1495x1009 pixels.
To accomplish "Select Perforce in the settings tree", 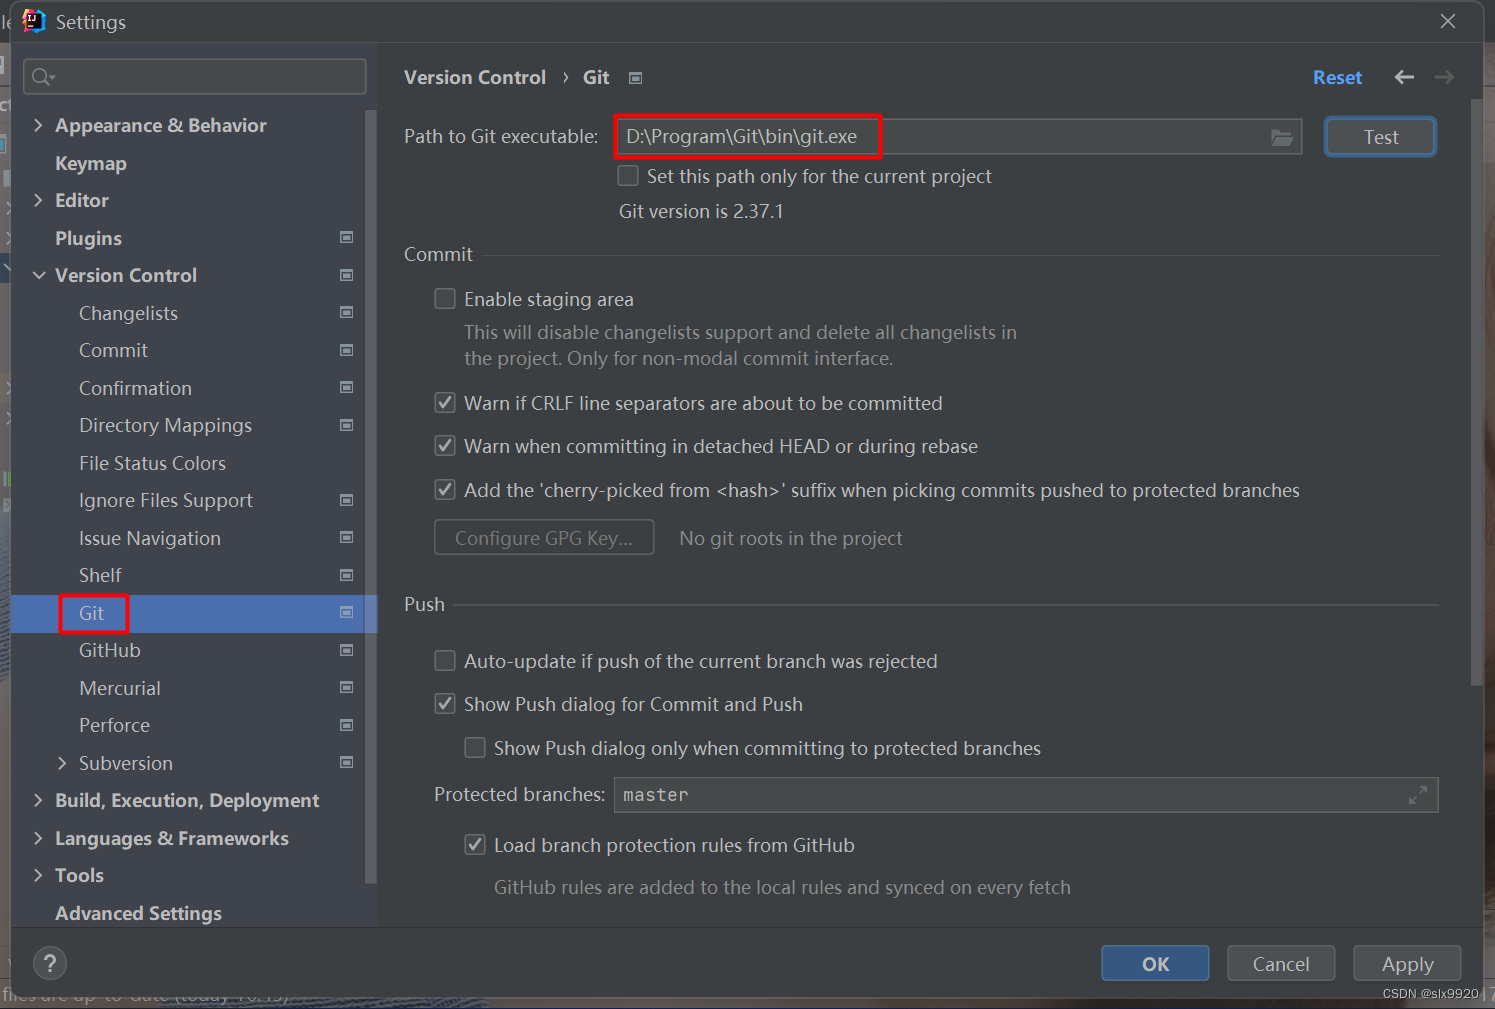I will (114, 725).
